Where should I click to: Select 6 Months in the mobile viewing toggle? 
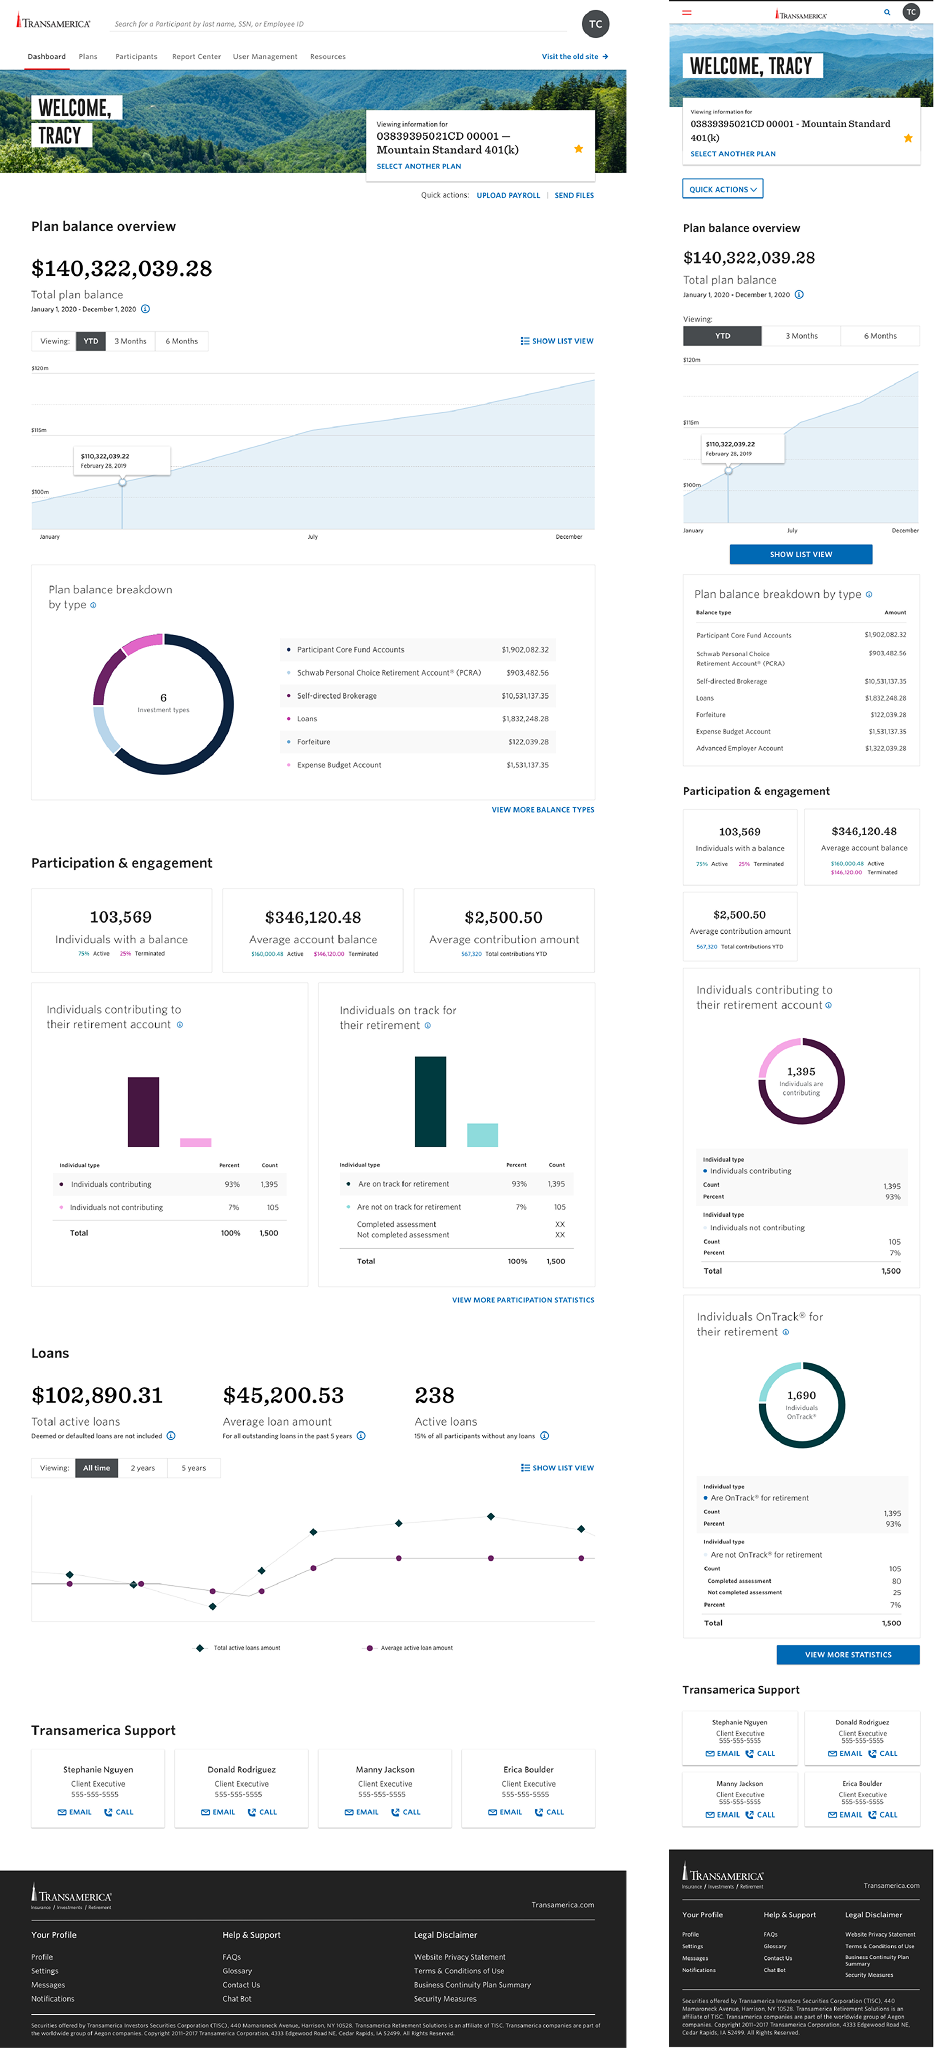[x=880, y=336]
